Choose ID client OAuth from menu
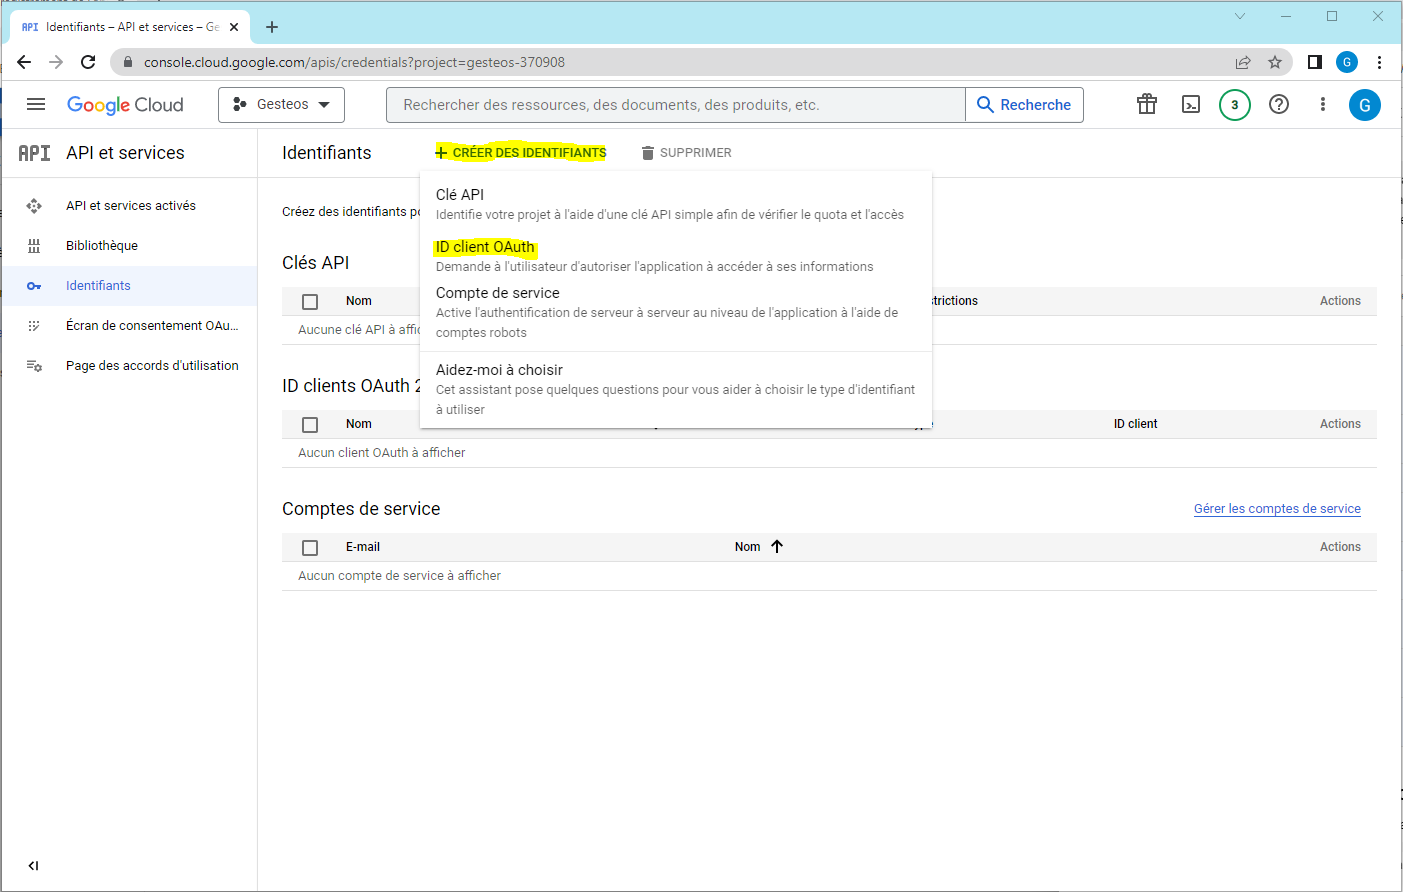Screen dimensions: 1403x892 pos(485,247)
